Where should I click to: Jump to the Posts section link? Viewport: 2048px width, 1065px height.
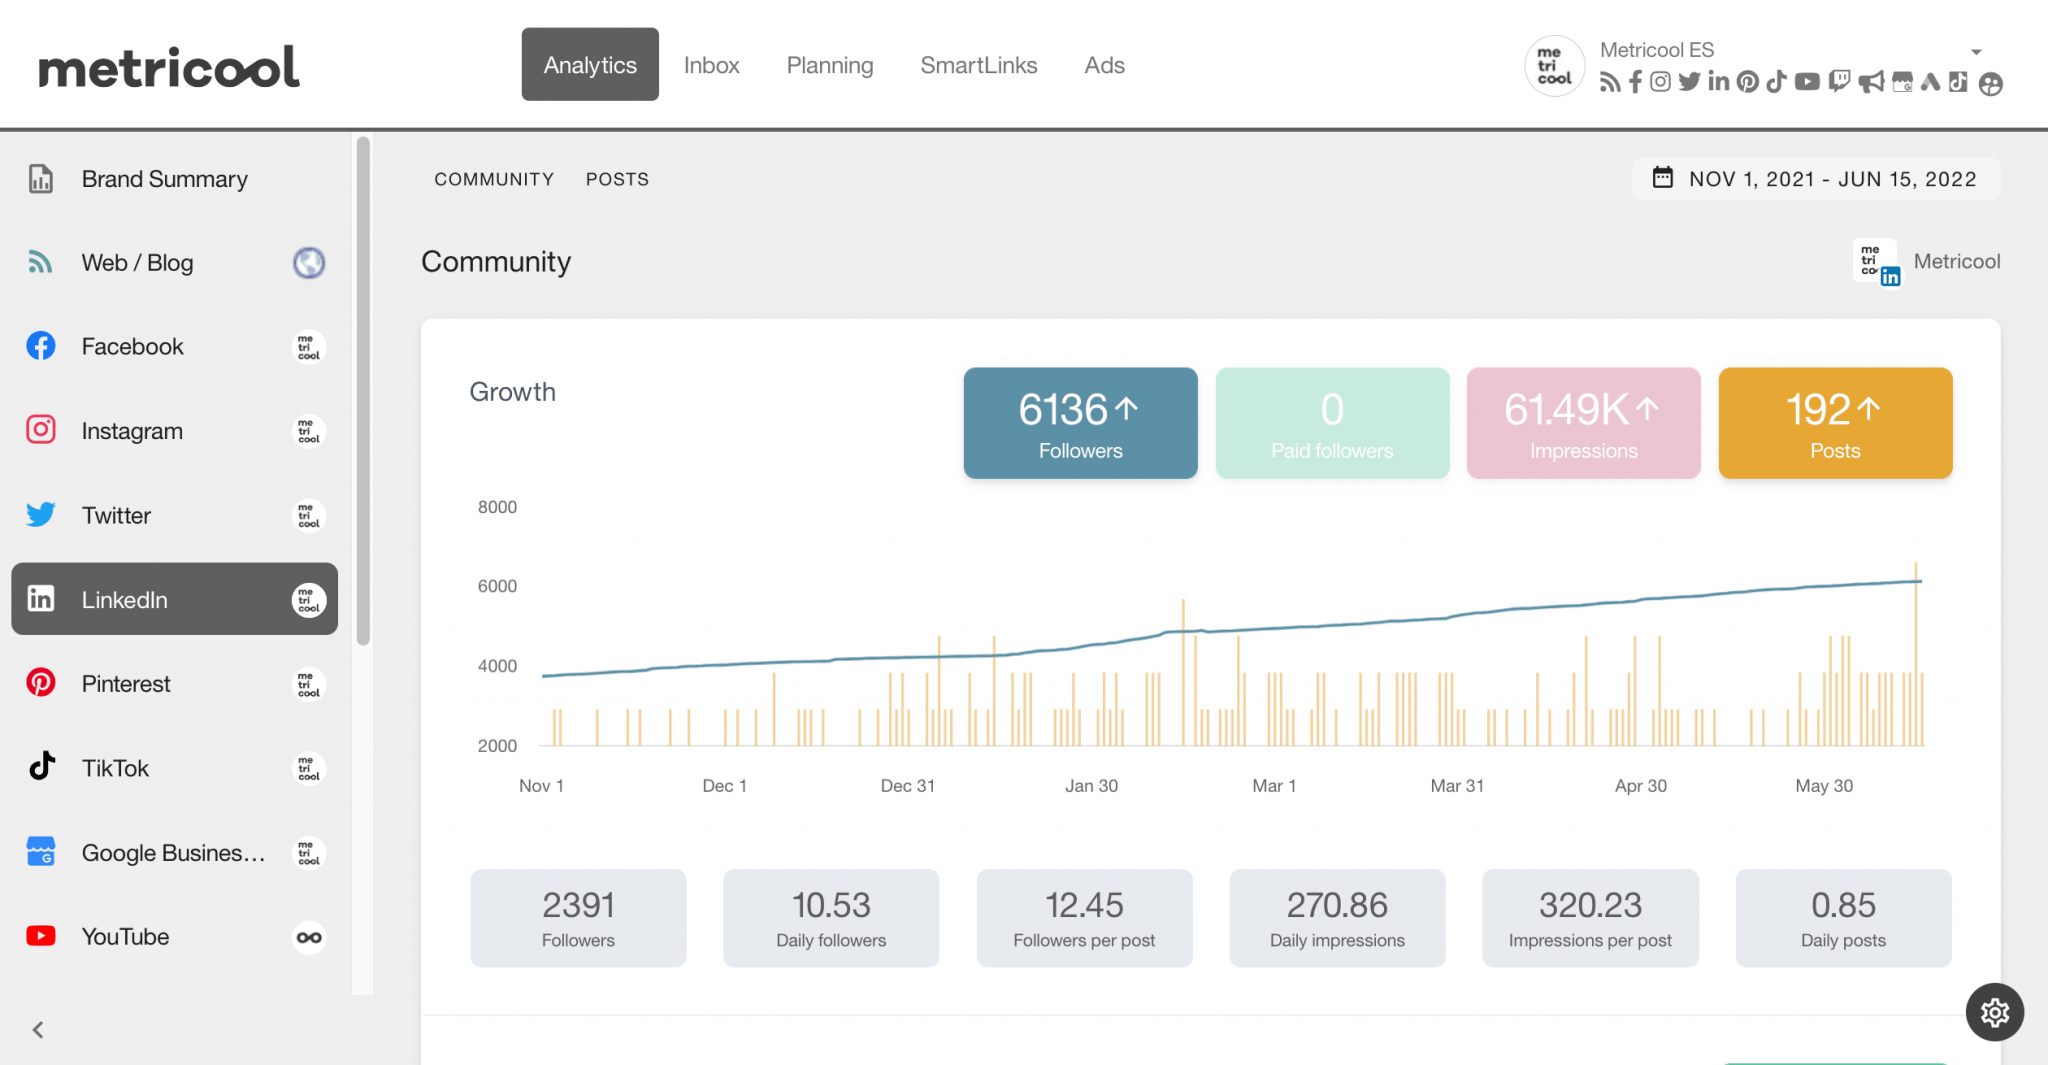[617, 179]
